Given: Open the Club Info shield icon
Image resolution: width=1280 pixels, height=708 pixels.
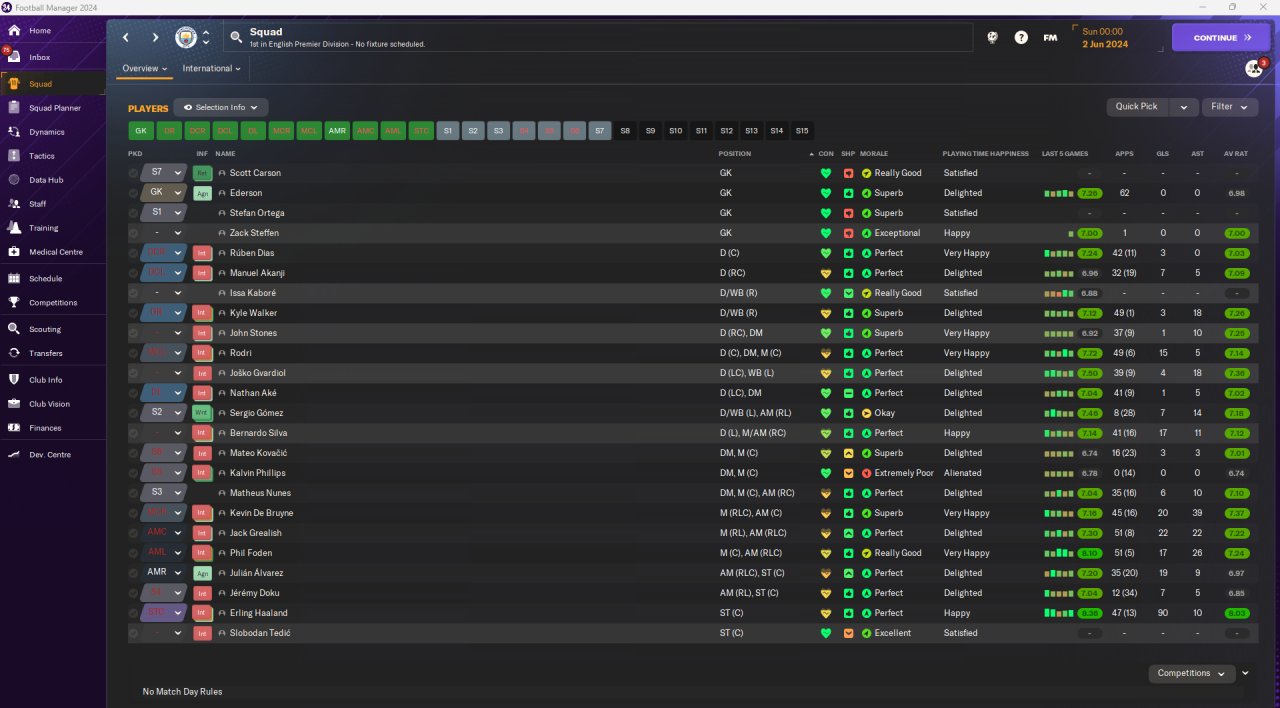Looking at the screenshot, I should point(14,380).
